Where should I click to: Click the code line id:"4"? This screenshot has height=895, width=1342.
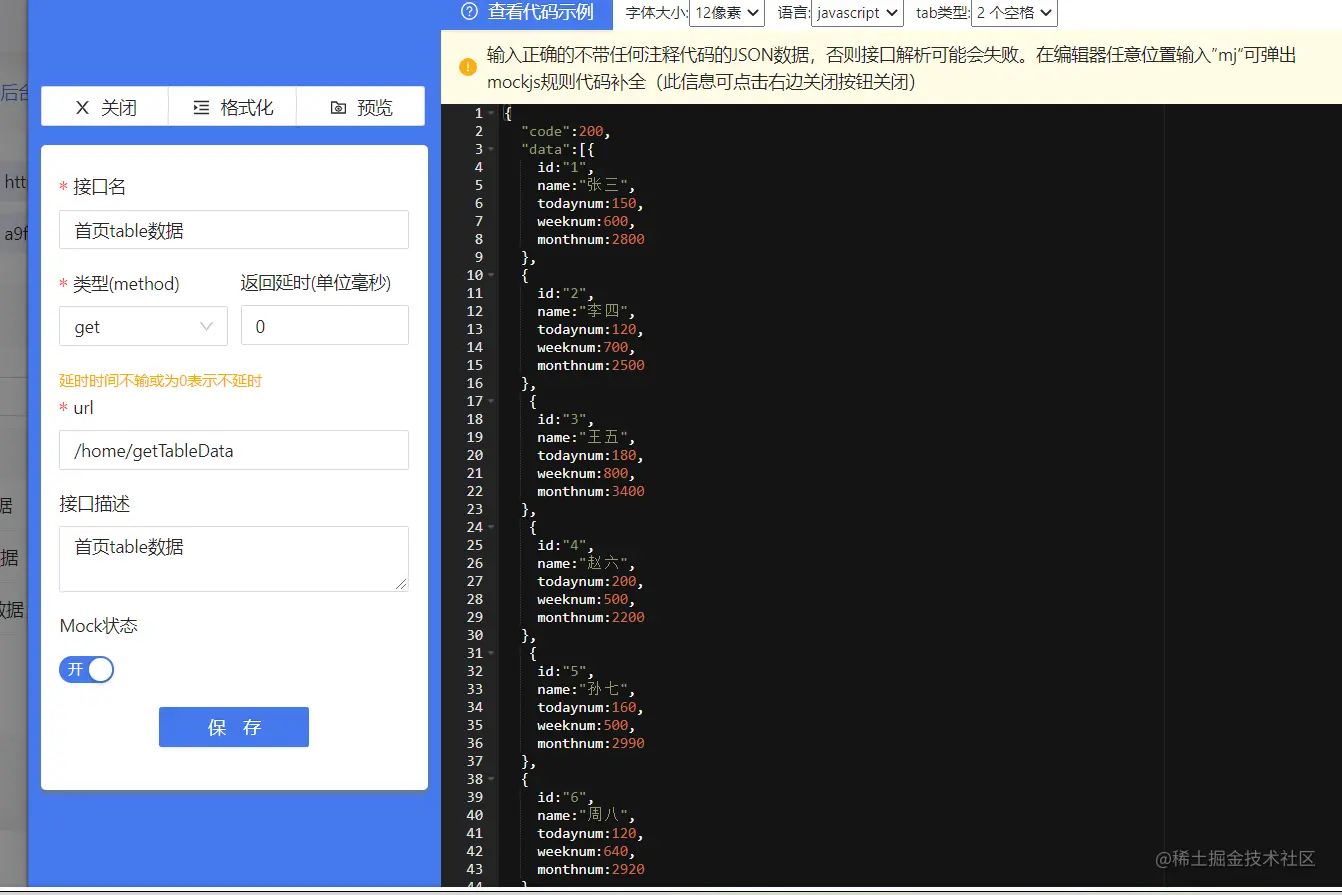[566, 545]
